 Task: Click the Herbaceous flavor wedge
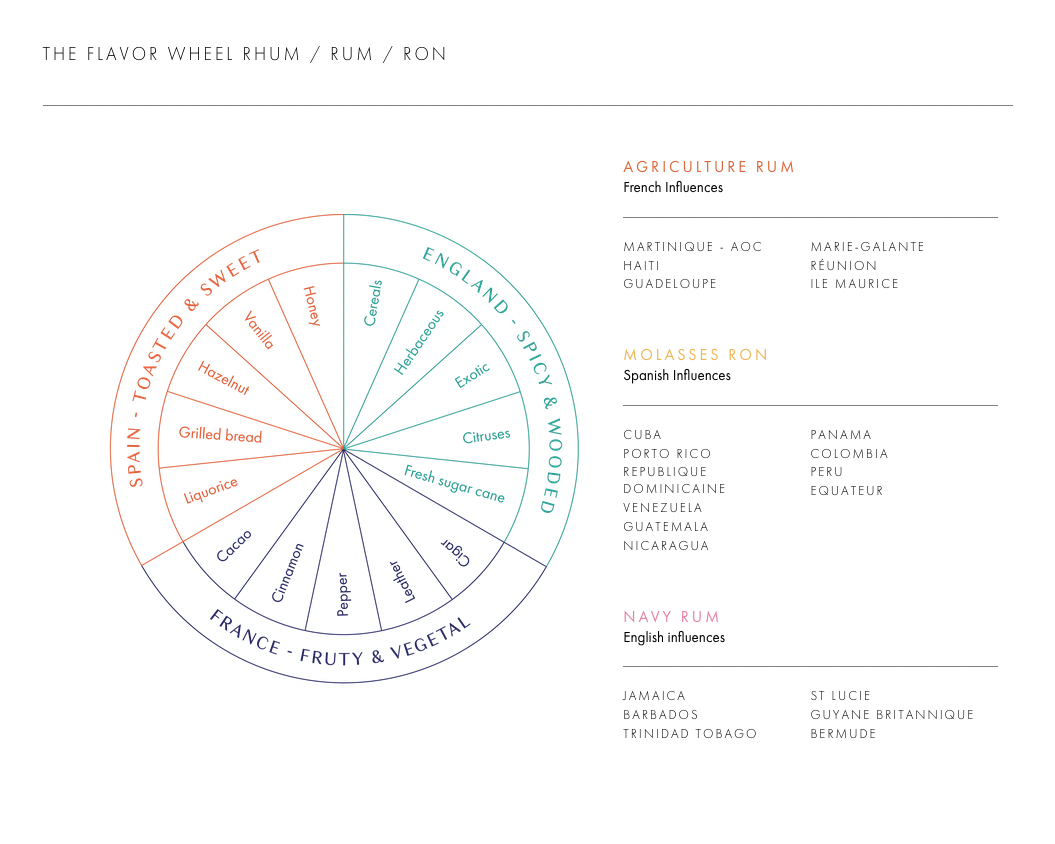click(x=419, y=342)
